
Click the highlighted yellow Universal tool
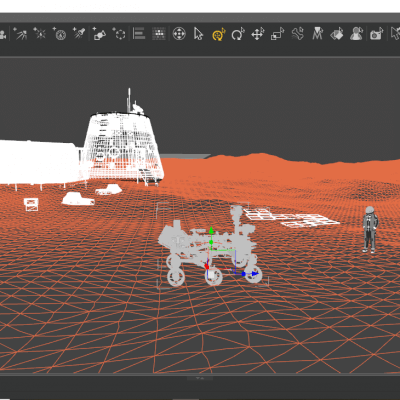[219, 34]
